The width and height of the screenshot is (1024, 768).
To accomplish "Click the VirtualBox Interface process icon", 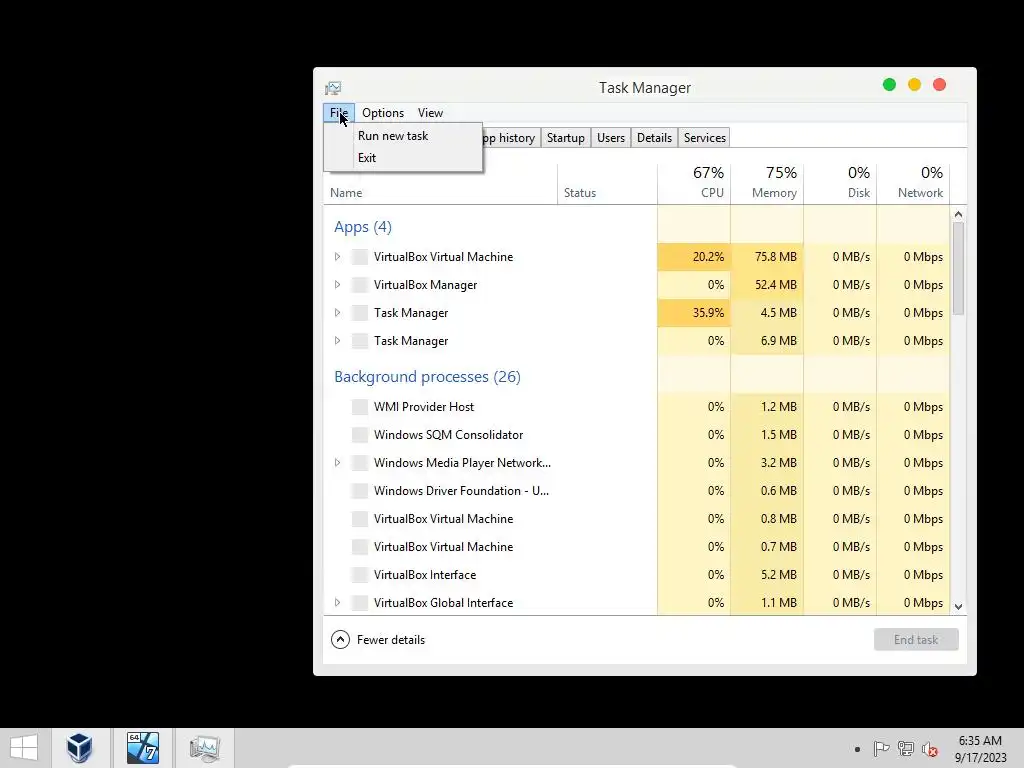I will click(360, 575).
